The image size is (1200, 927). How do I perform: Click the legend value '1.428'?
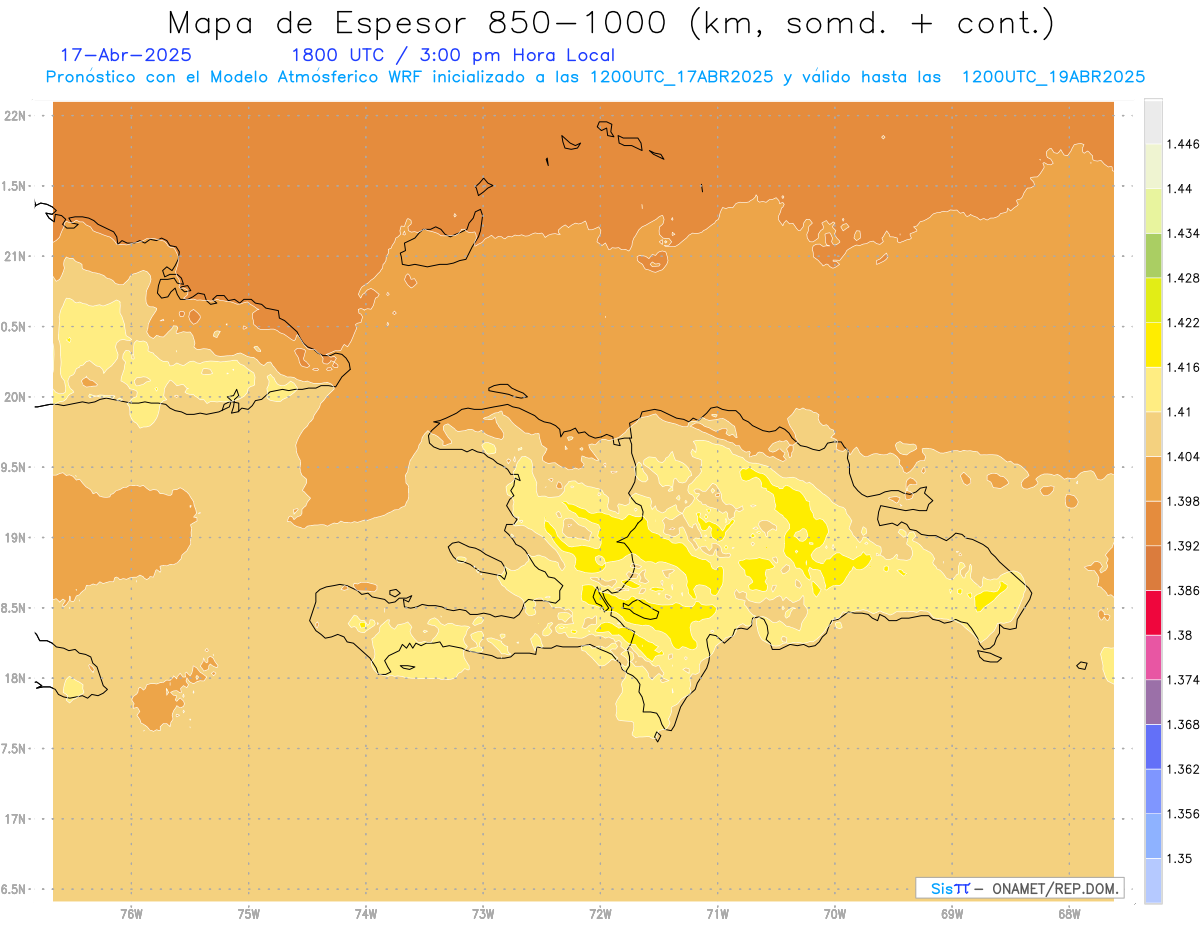point(1185,278)
